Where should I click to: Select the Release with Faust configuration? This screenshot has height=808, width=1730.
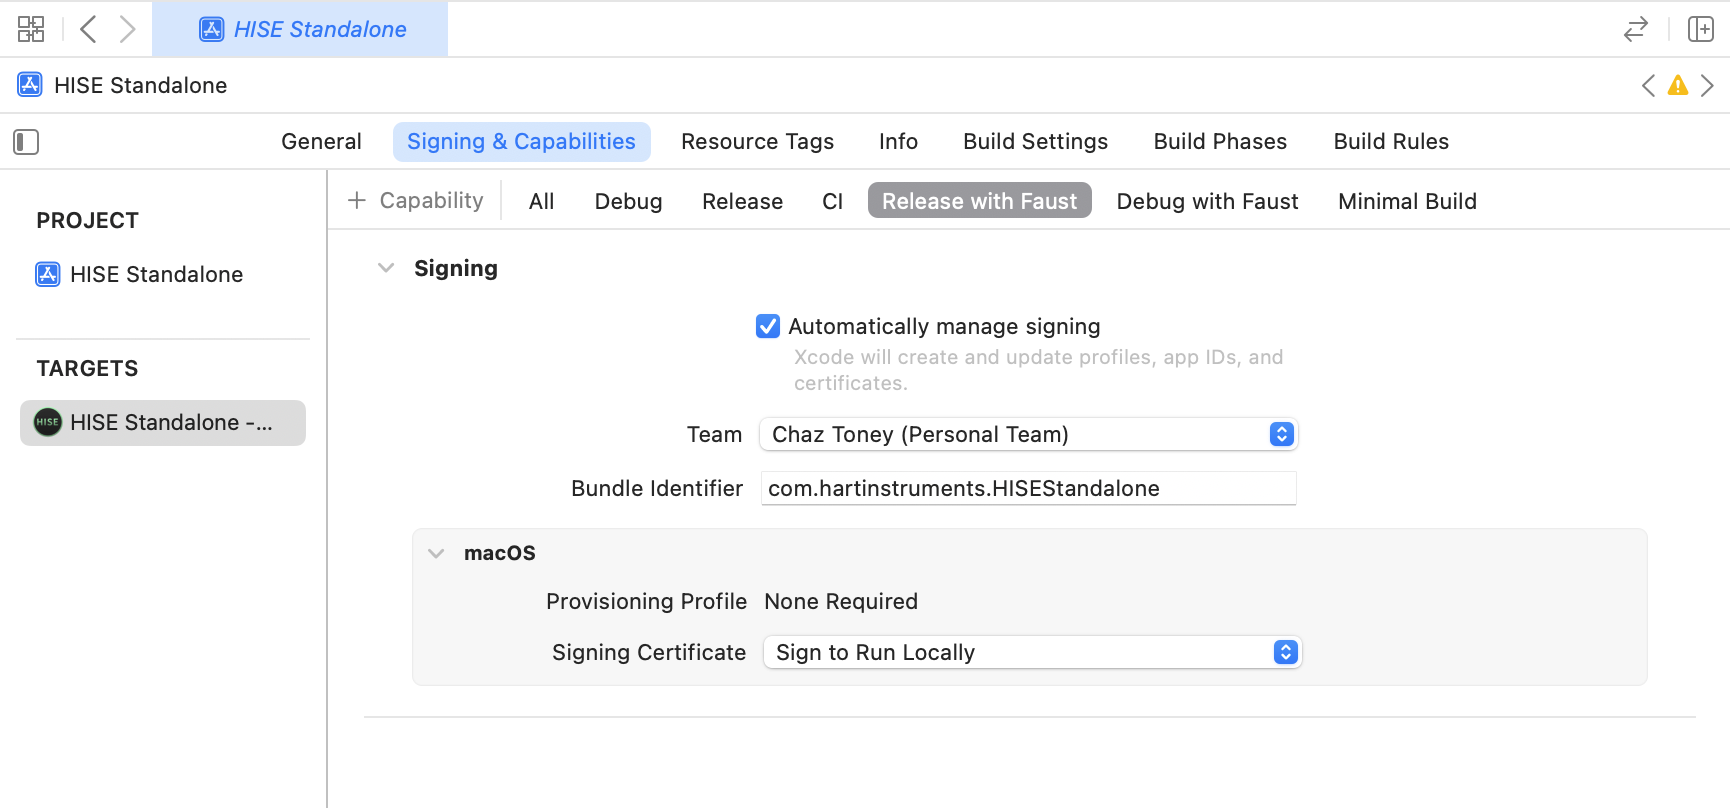coord(979,201)
